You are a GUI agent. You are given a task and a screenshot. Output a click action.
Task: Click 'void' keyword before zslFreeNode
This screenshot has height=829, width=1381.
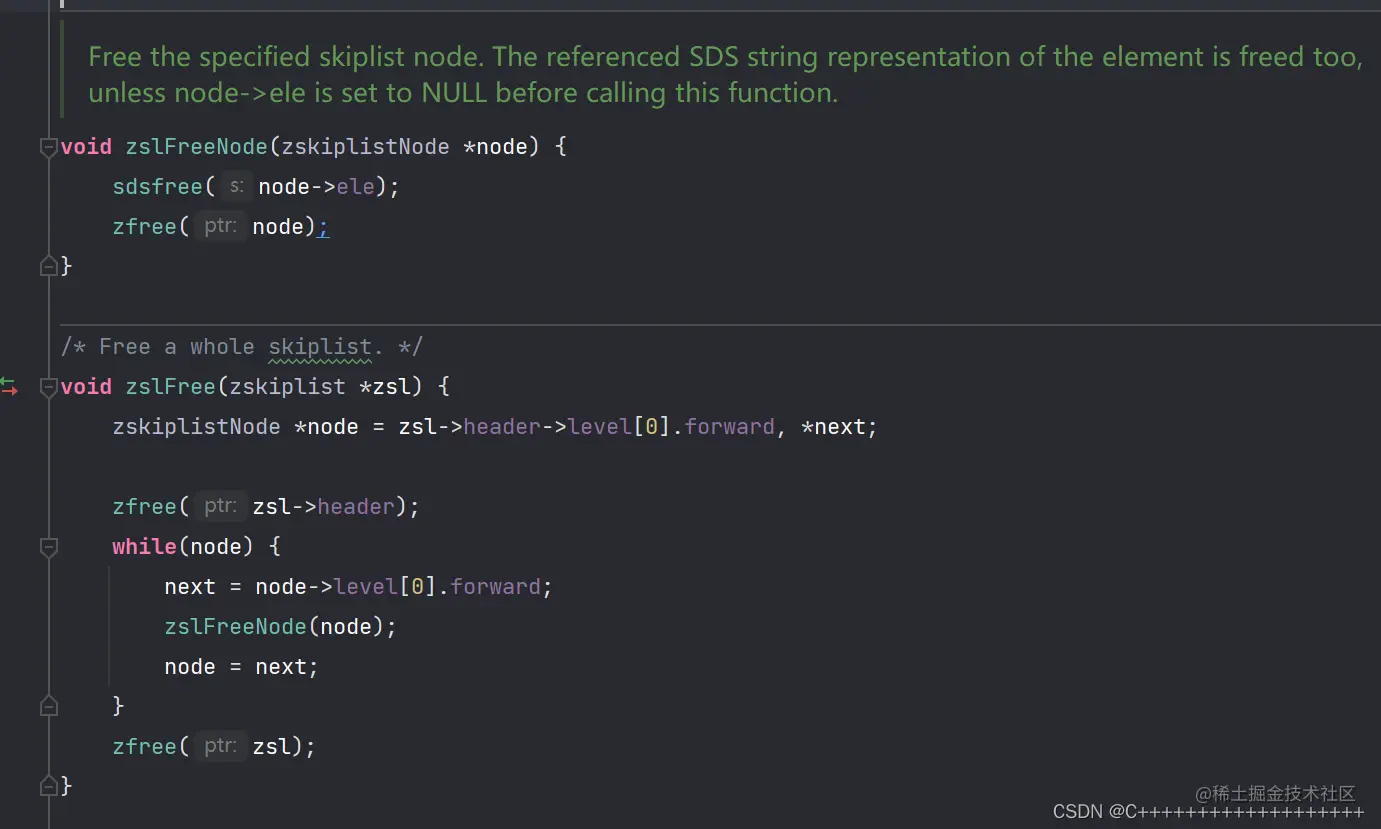click(x=86, y=147)
